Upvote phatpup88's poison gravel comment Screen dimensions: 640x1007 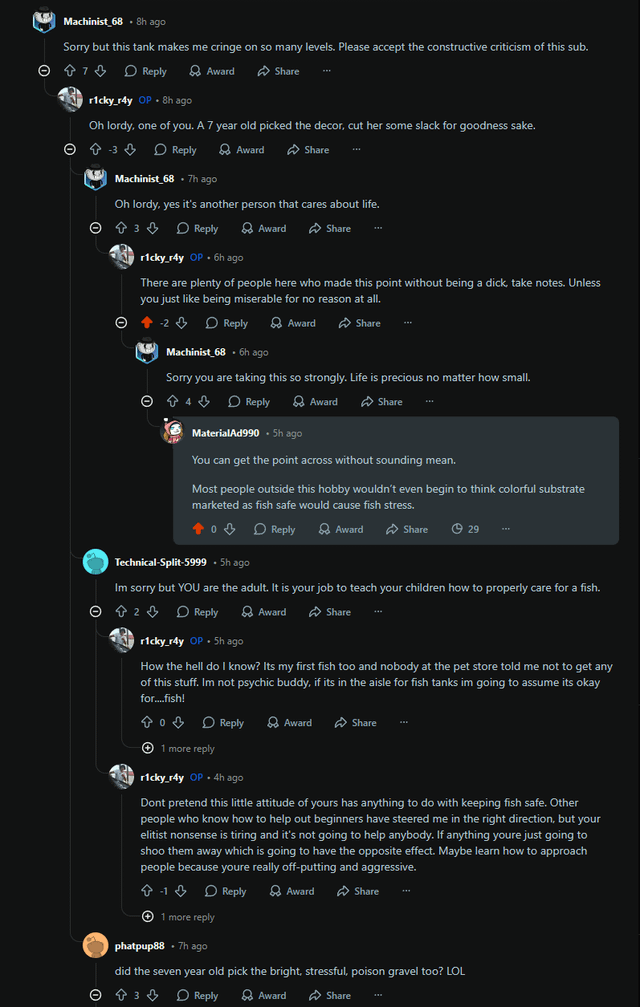[121, 995]
